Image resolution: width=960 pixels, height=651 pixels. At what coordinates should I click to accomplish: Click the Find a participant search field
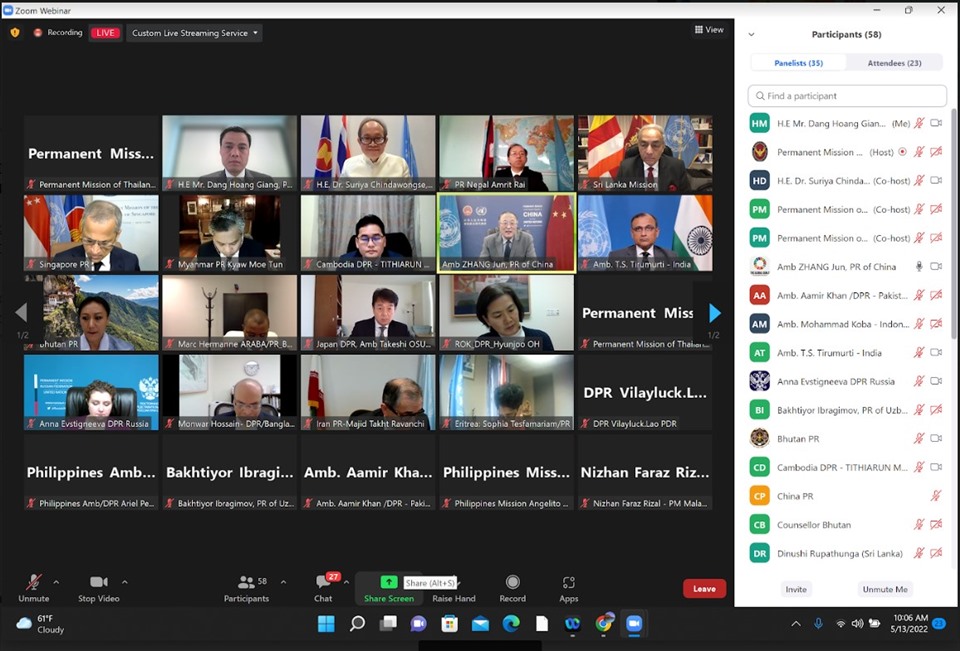tap(847, 96)
